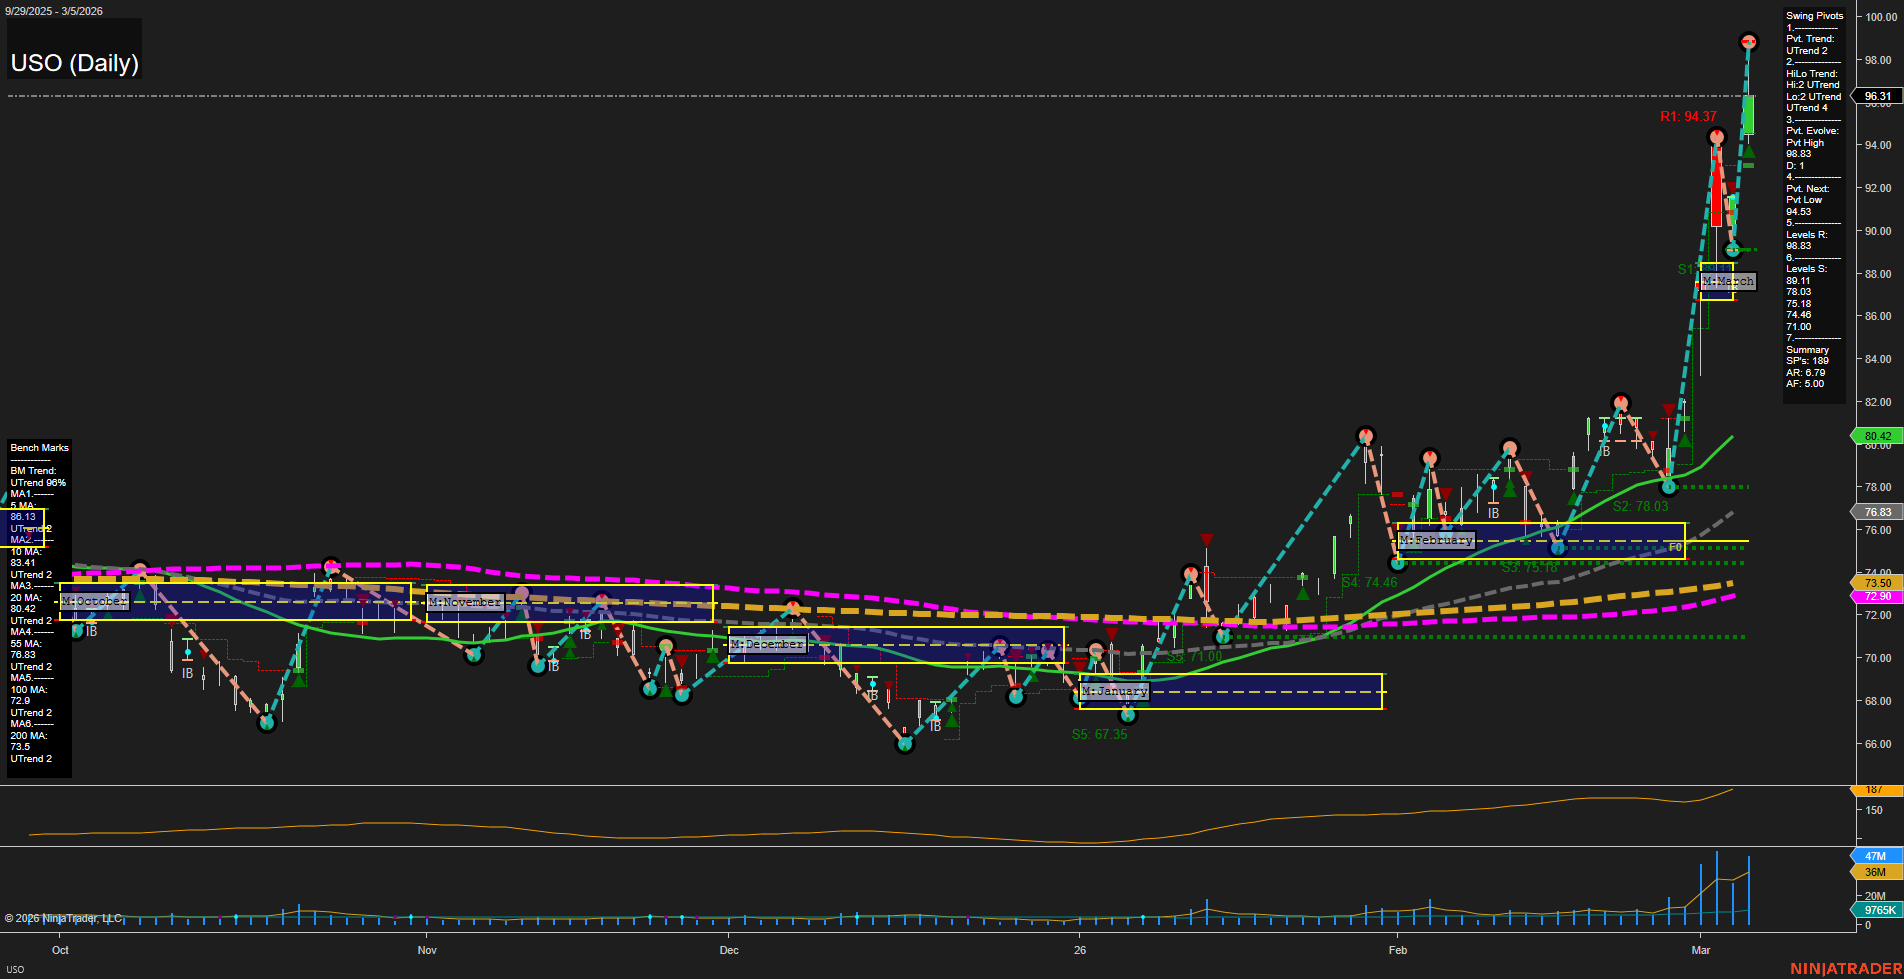Select the M:December monthly range label

[767, 645]
